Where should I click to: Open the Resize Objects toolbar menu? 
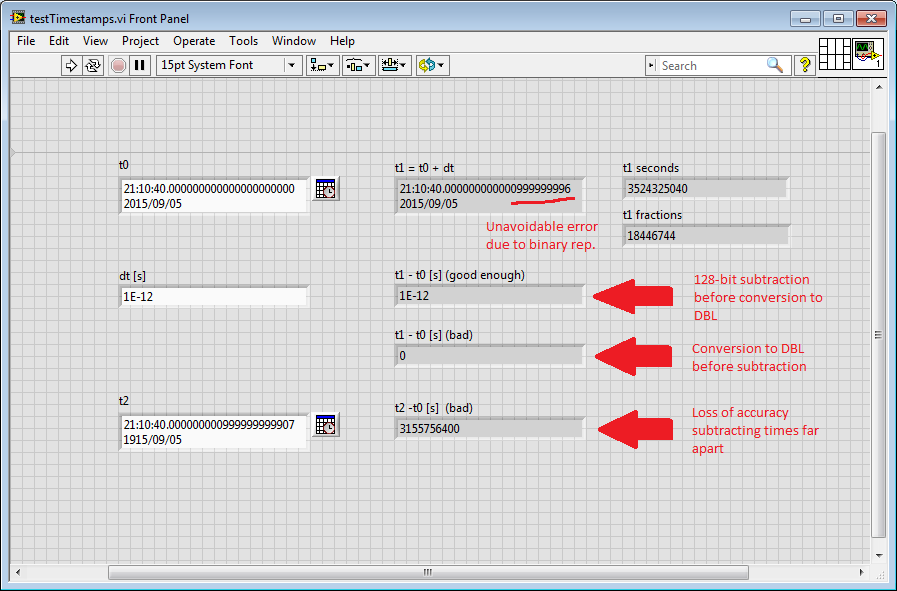point(394,65)
